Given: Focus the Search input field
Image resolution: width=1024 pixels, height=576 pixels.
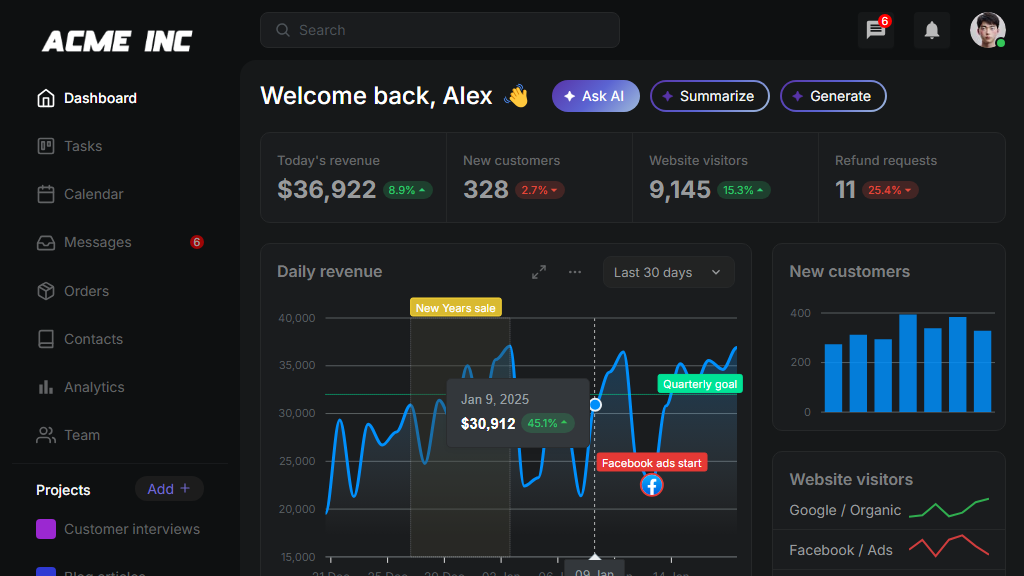Looking at the screenshot, I should point(440,30).
